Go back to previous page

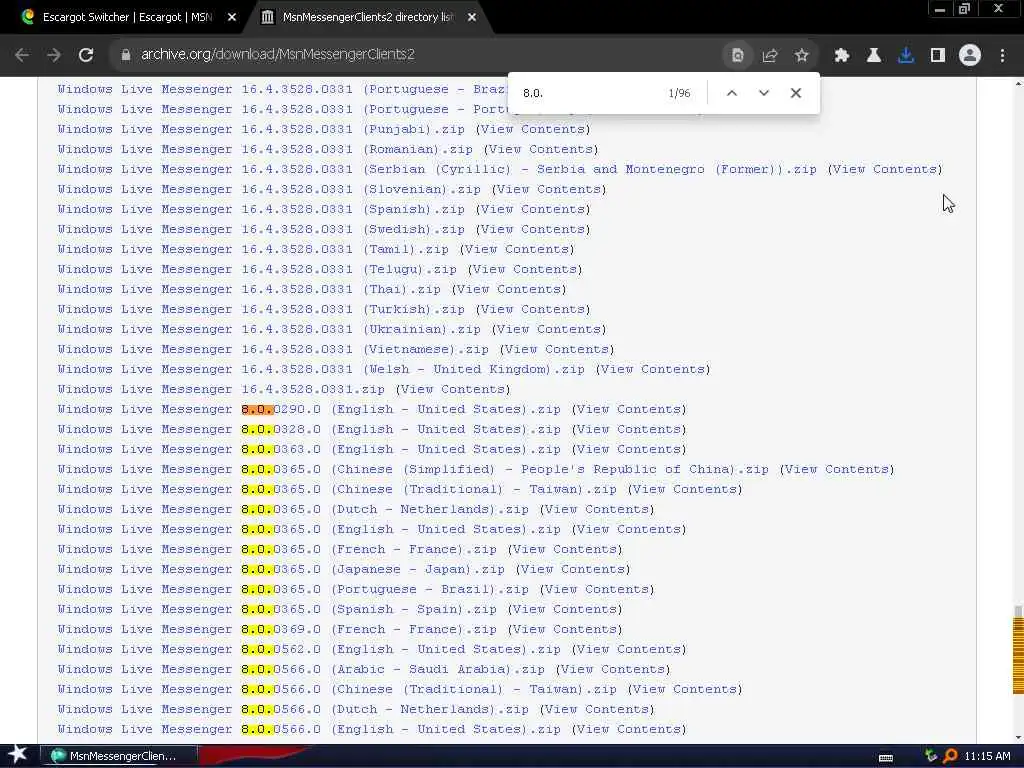tap(22, 55)
